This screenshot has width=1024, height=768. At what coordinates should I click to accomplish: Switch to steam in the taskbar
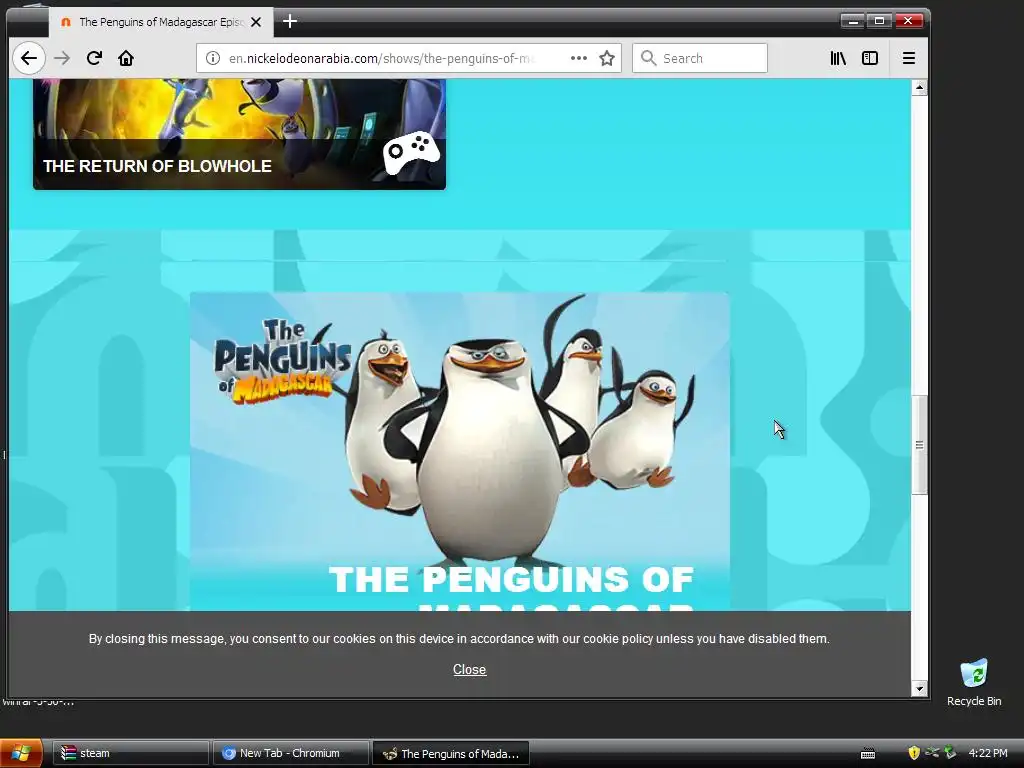131,753
